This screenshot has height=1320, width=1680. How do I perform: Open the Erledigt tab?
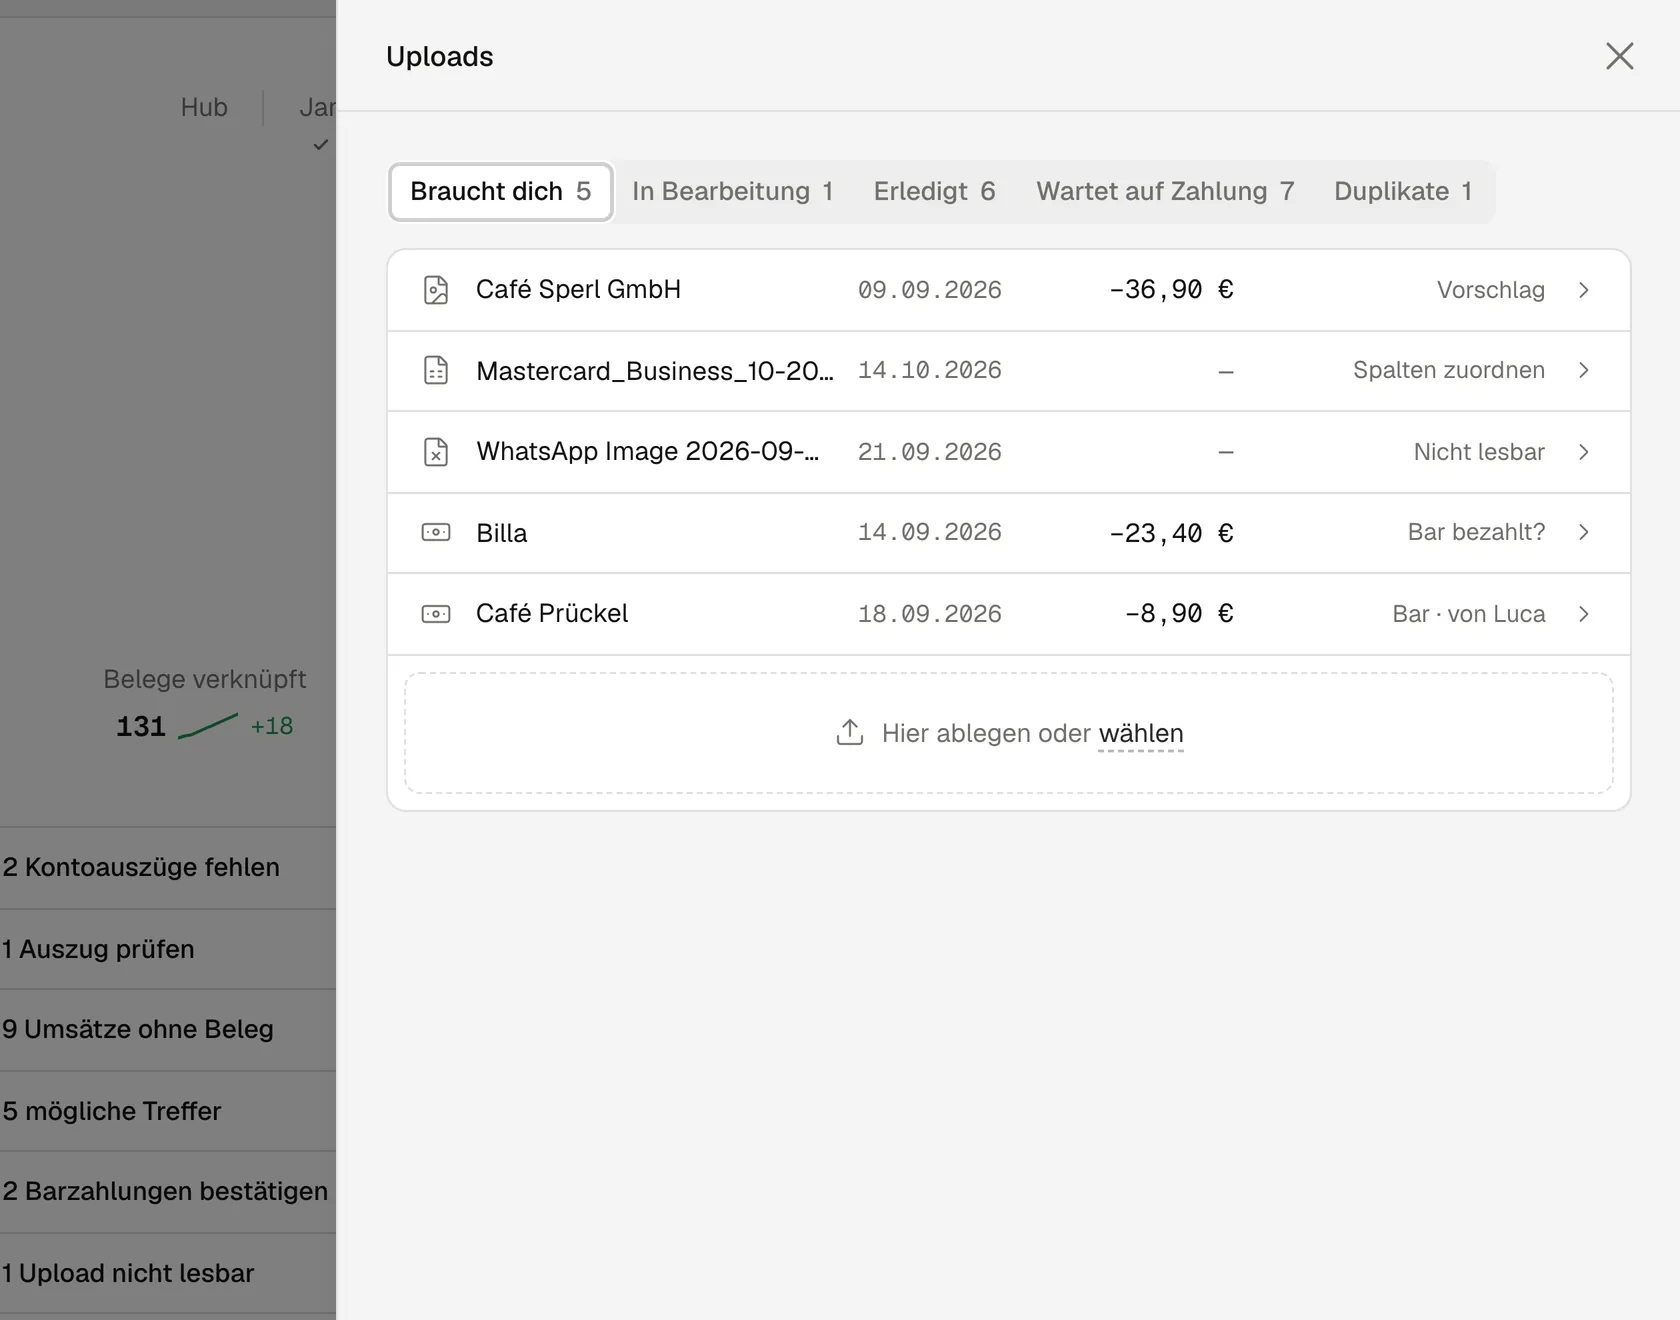[934, 191]
